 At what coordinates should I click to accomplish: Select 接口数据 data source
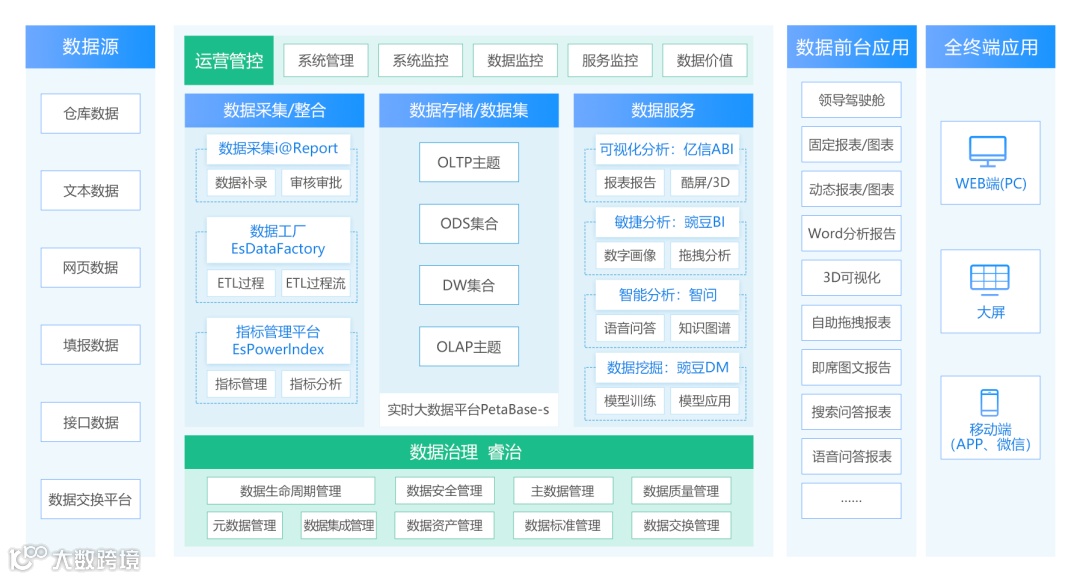tap(90, 422)
